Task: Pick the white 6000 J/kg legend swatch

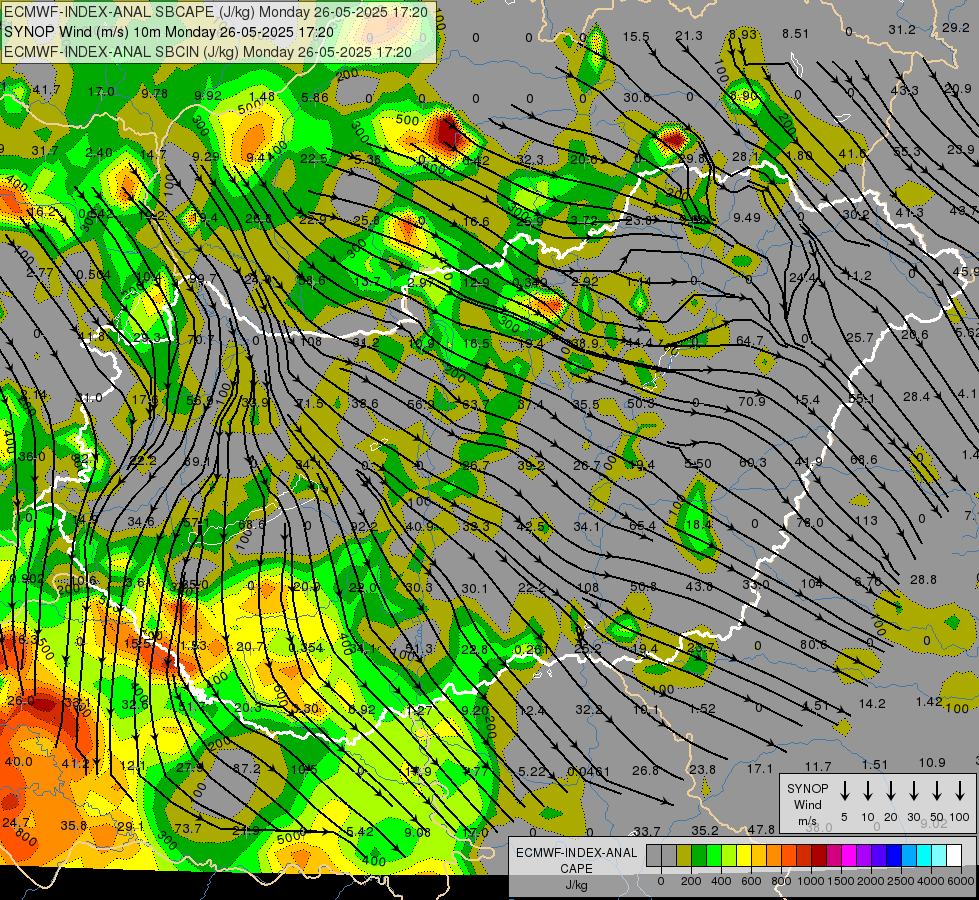Action: (x=953, y=855)
